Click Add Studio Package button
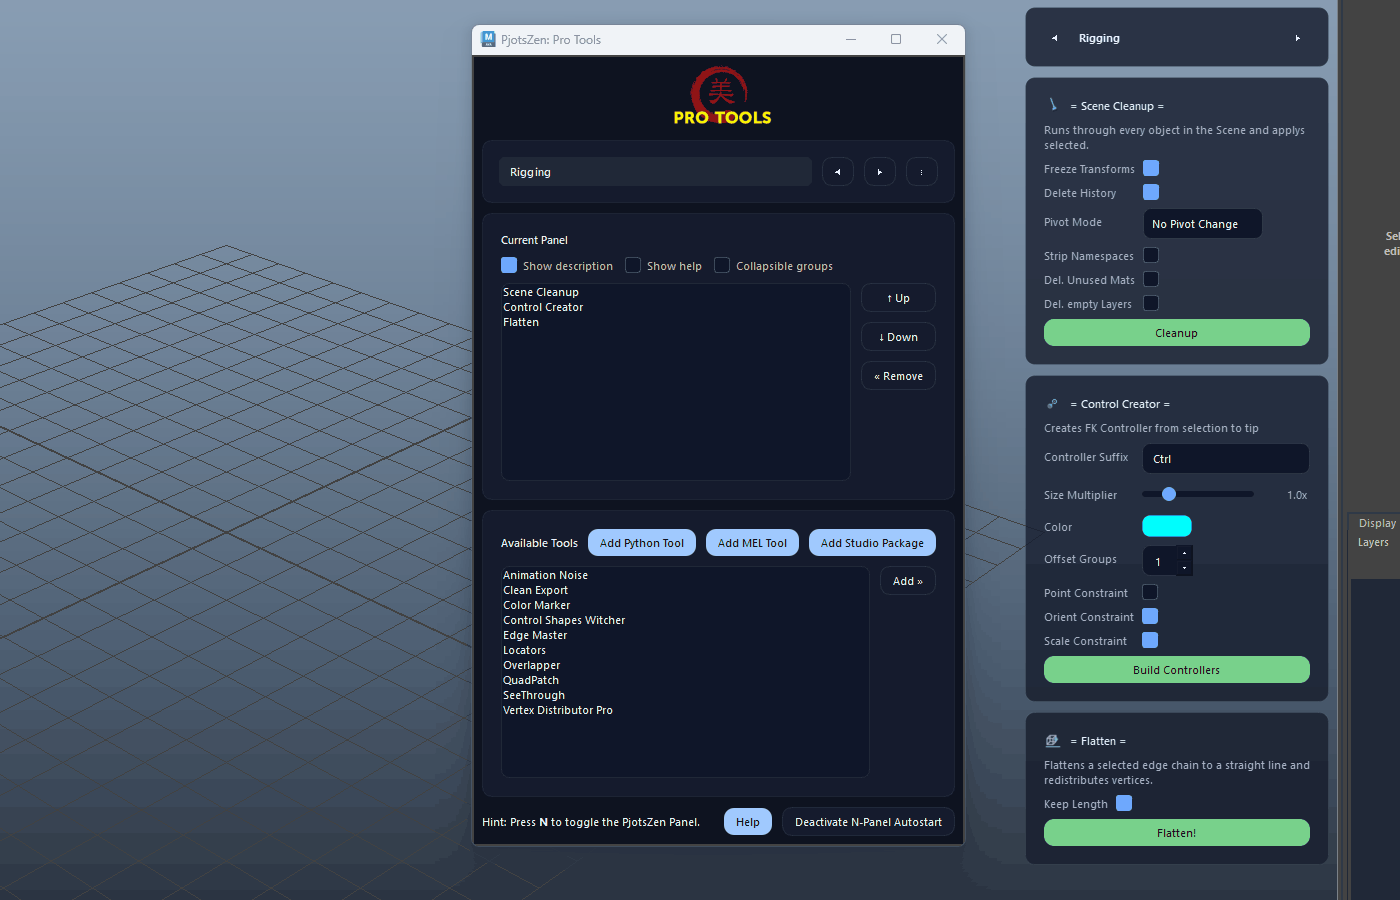1400x900 pixels. (x=872, y=543)
